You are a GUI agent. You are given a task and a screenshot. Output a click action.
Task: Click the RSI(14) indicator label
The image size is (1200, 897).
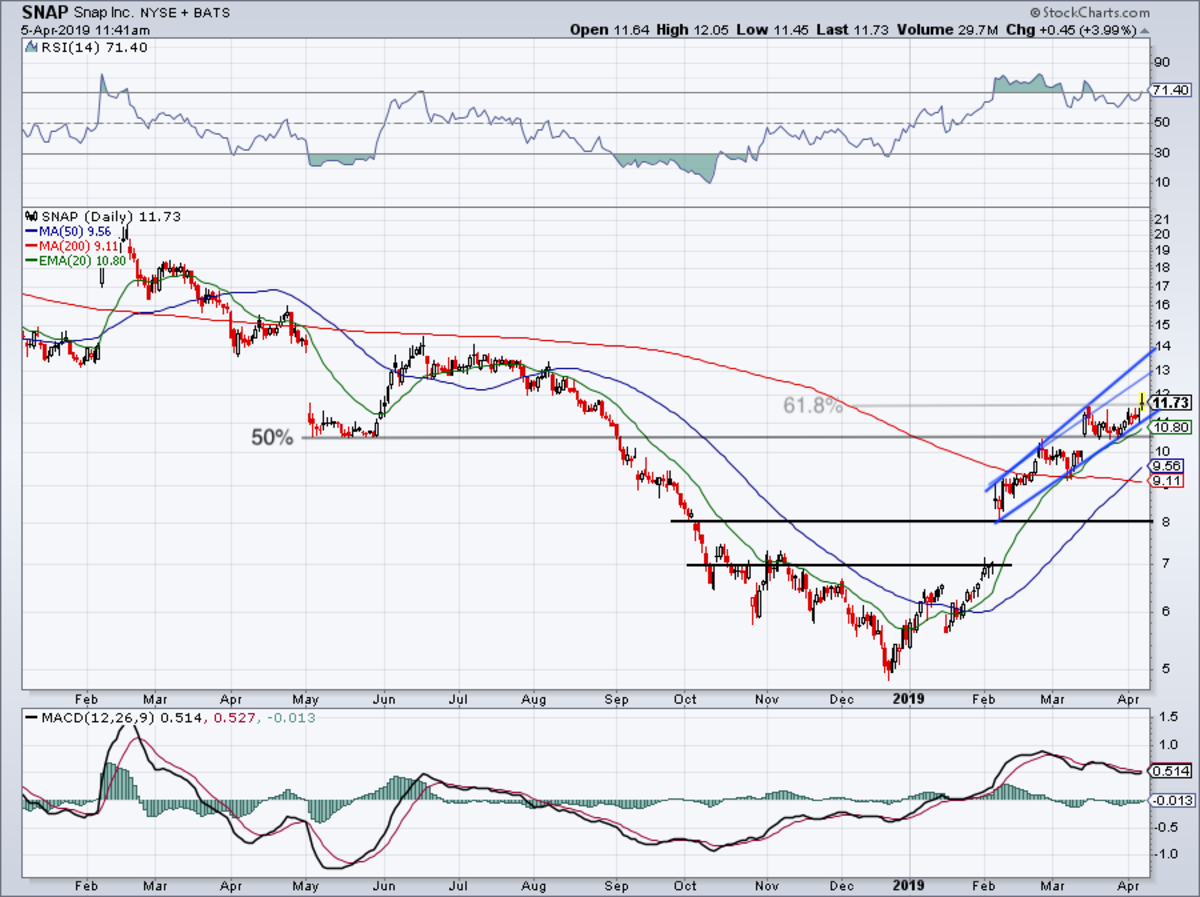tap(68, 47)
